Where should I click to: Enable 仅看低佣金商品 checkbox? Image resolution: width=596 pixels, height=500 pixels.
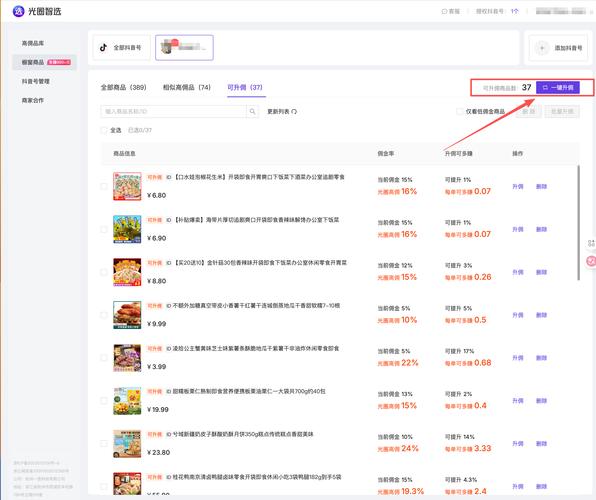pos(460,111)
